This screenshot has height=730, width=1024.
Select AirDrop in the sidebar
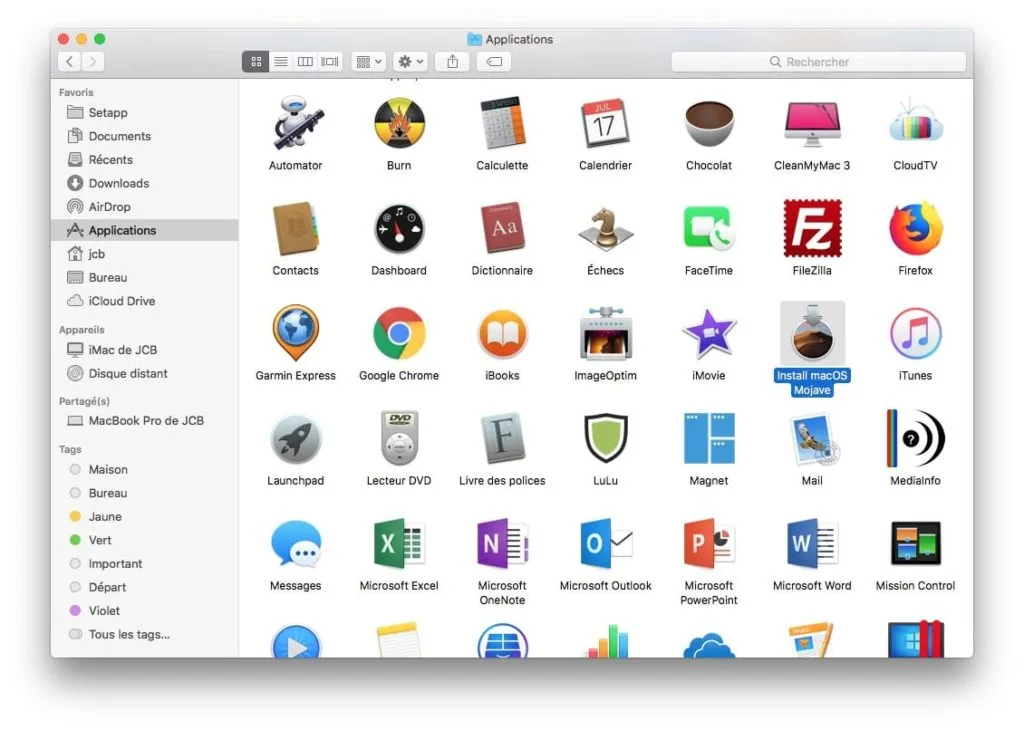[x=145, y=206]
